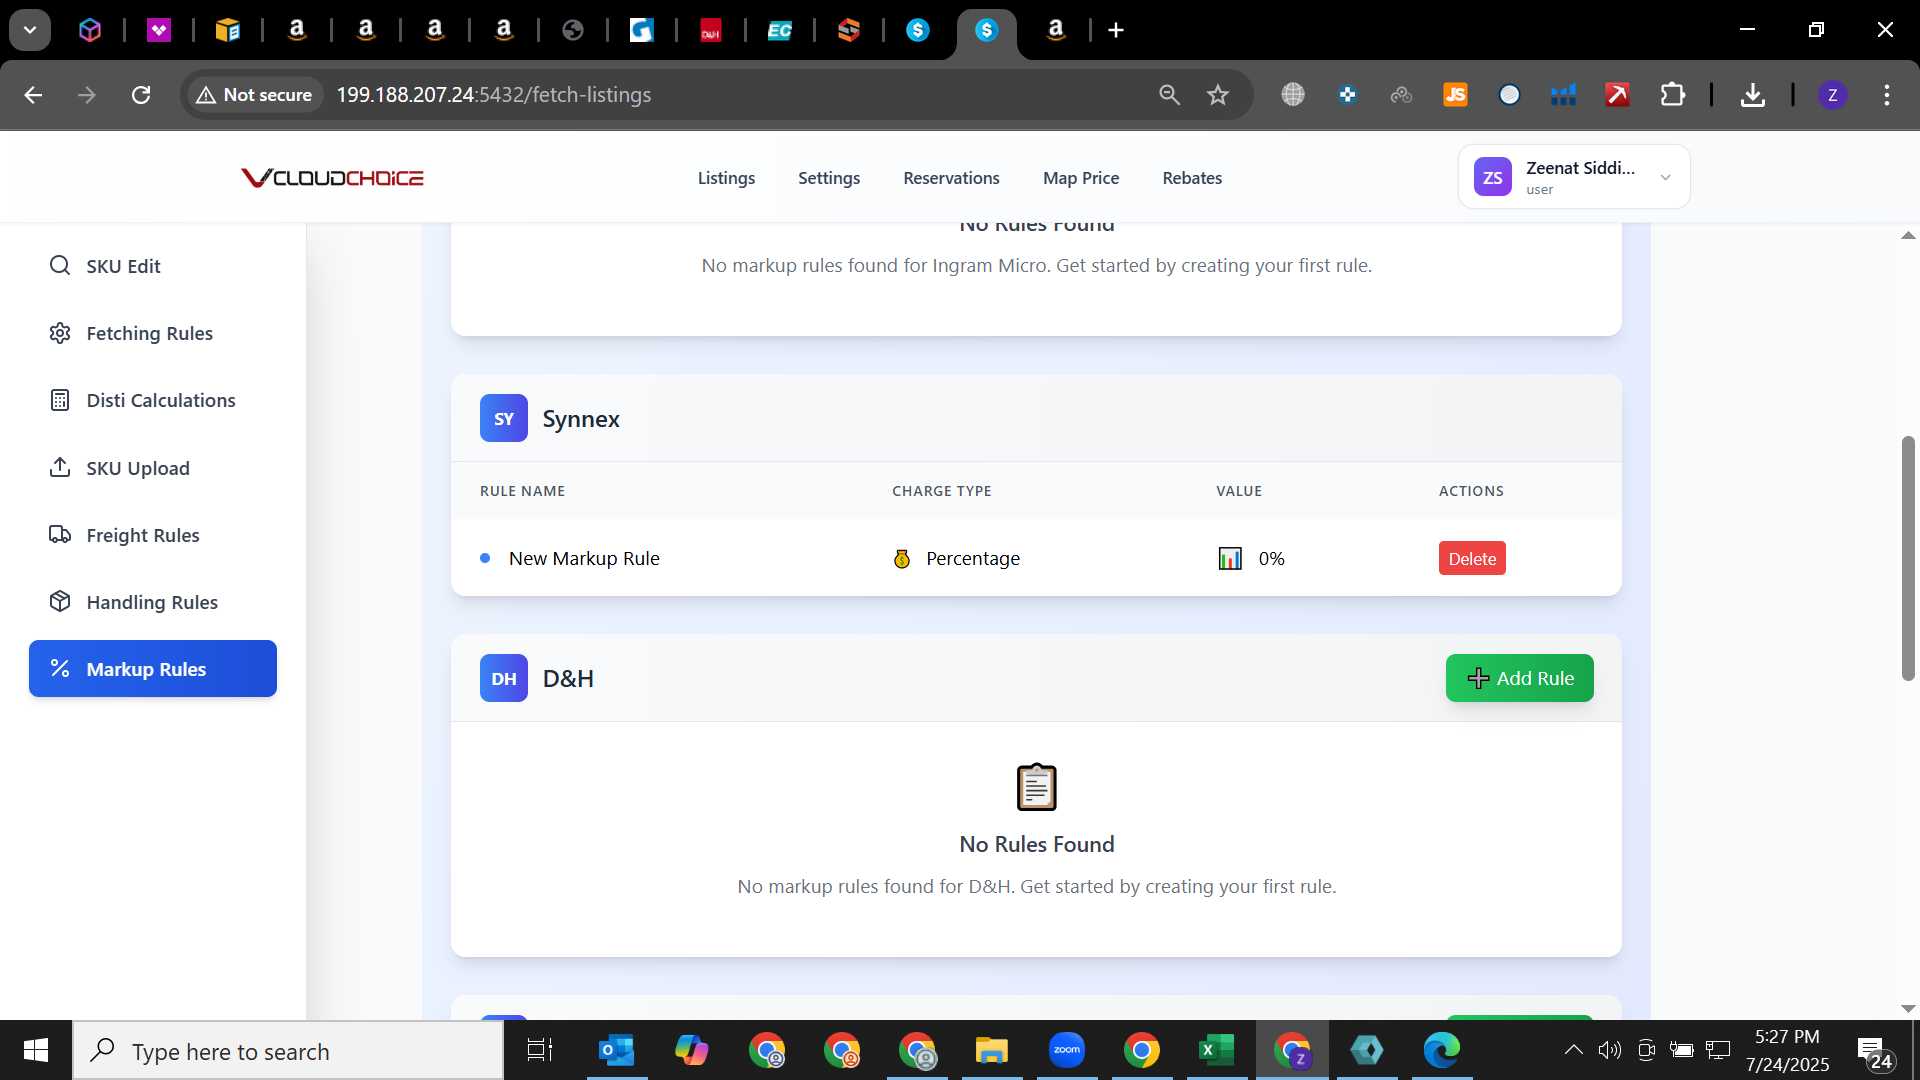This screenshot has height=1080, width=1920.
Task: Open the Settings nav tab
Action: [829, 178]
